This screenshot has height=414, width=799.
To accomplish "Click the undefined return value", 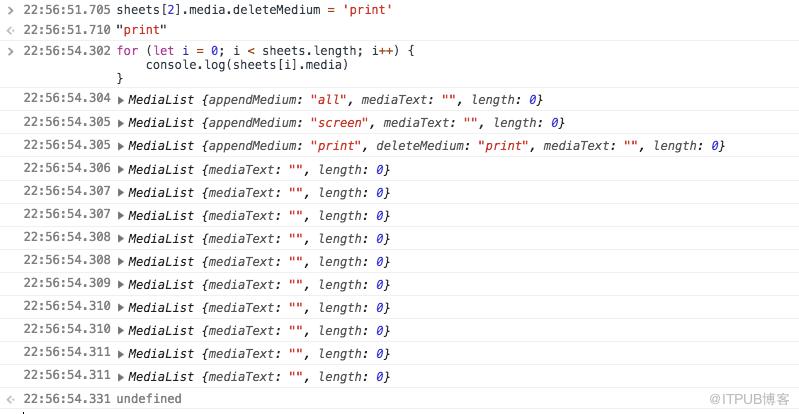I will tap(149, 399).
